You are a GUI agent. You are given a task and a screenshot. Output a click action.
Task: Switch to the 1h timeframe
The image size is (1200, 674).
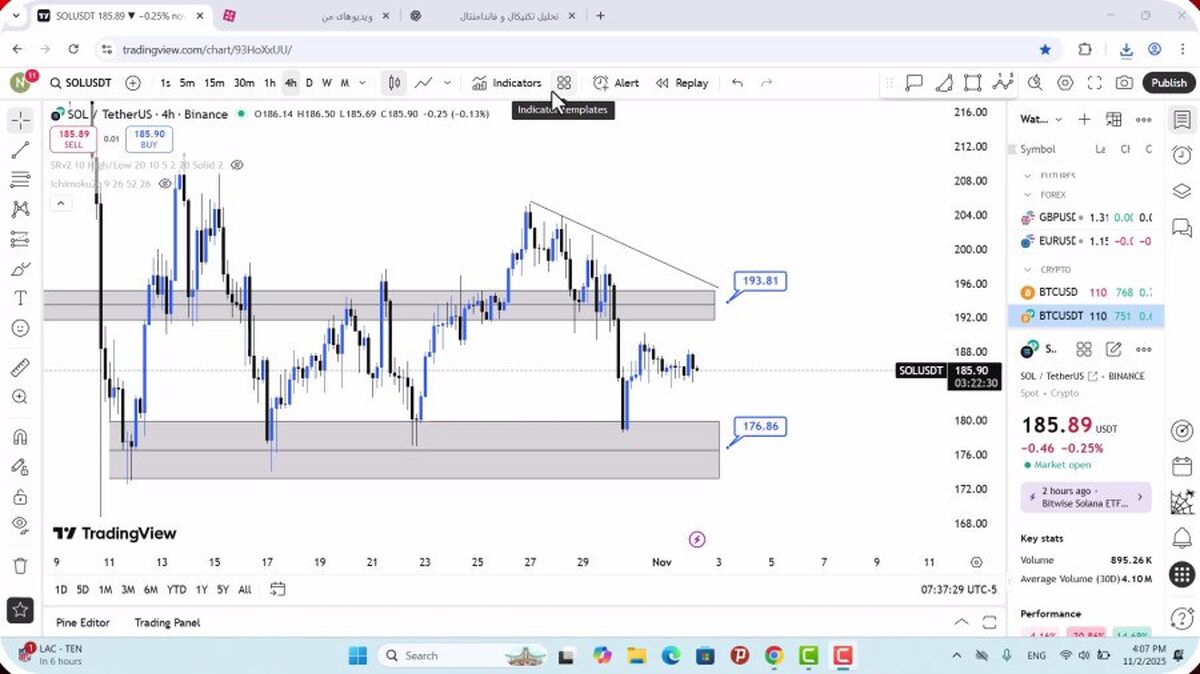point(270,83)
